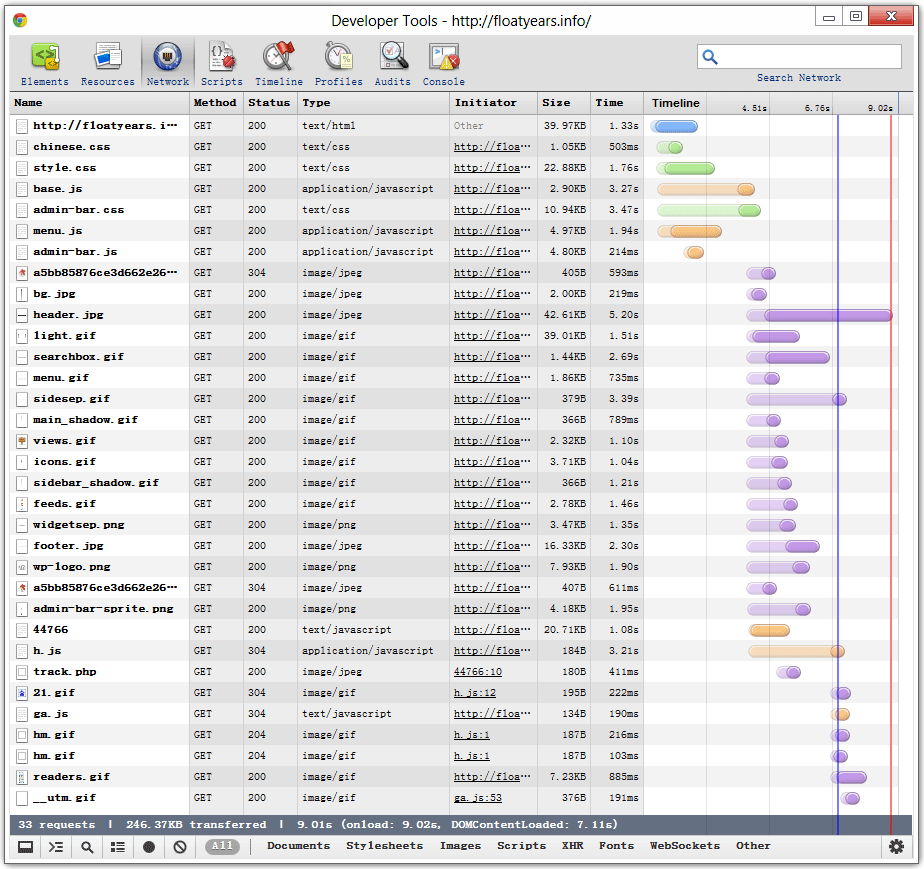Toggle small resource rows list icon

tap(118, 847)
